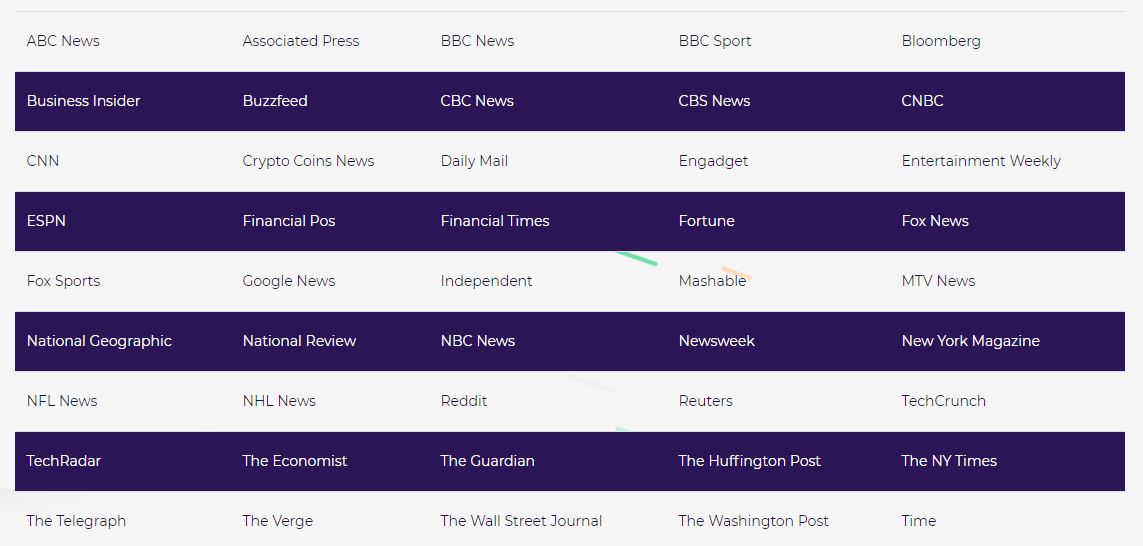
Task: Select The NY Times
Action: 948,460
